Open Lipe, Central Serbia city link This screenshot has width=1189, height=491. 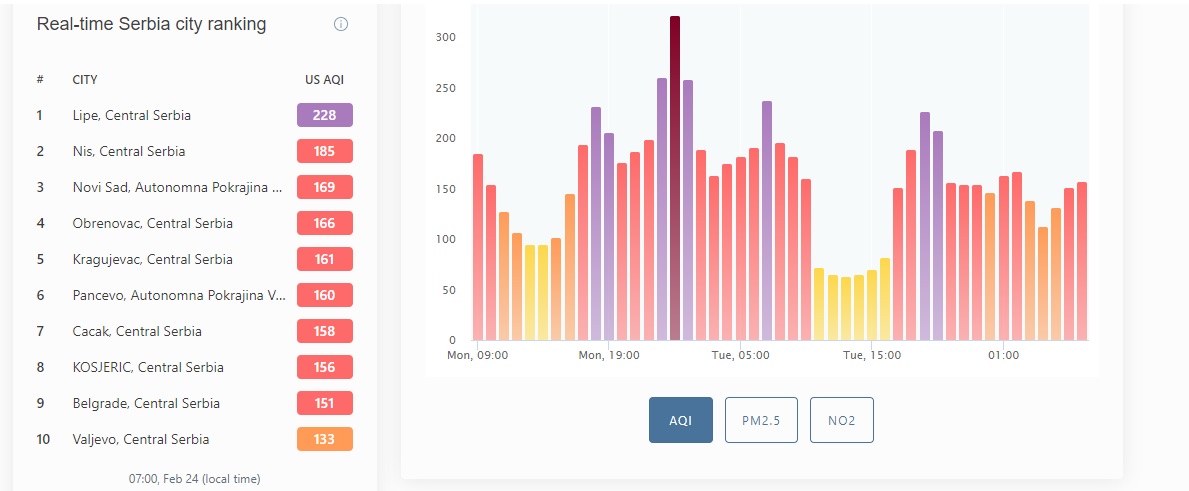(x=132, y=115)
